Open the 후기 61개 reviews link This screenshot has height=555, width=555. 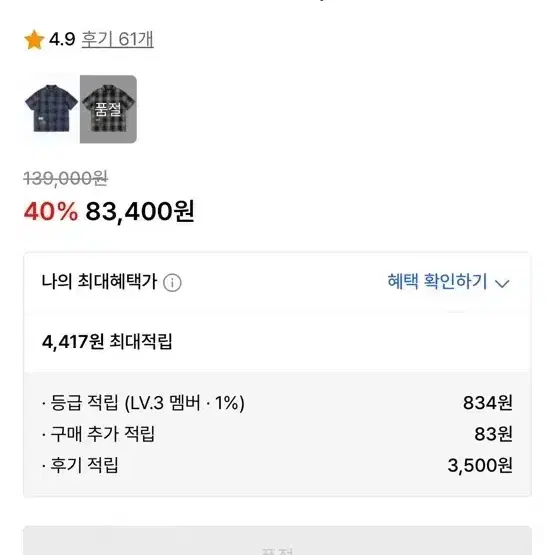coord(118,39)
